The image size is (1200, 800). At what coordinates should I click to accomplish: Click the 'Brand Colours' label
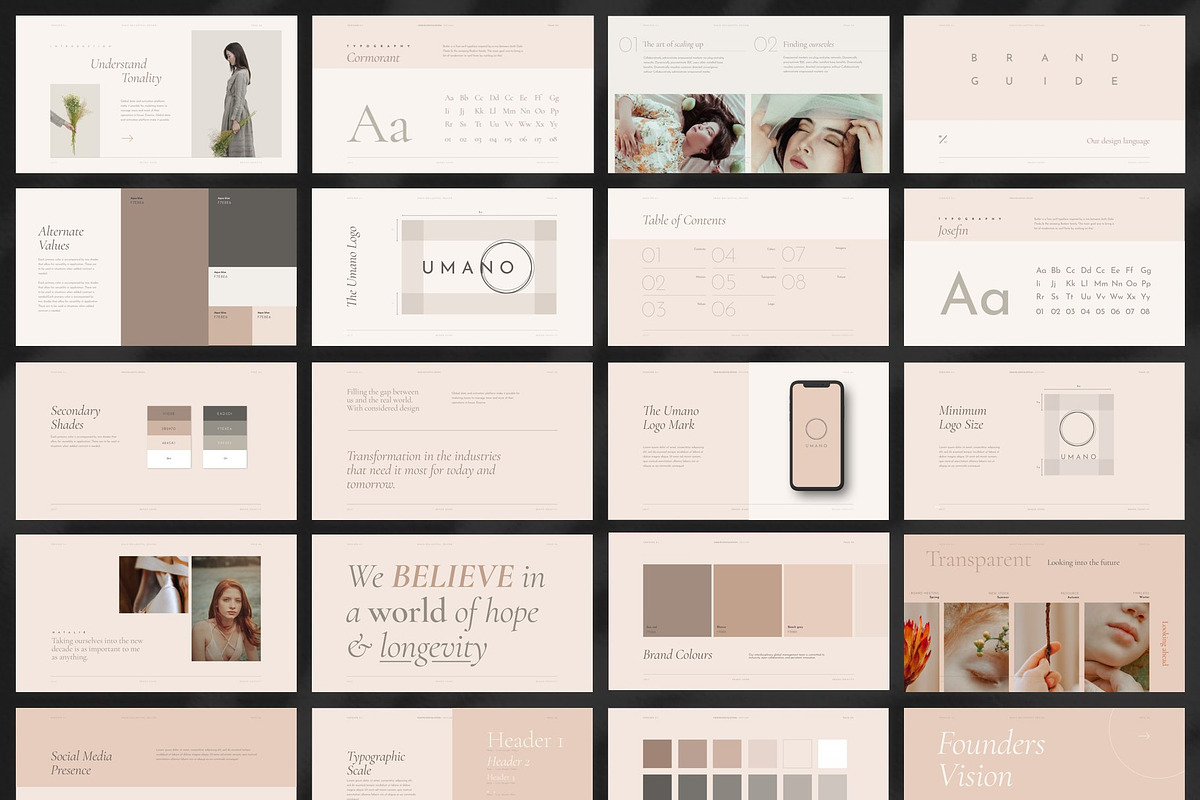click(x=678, y=655)
